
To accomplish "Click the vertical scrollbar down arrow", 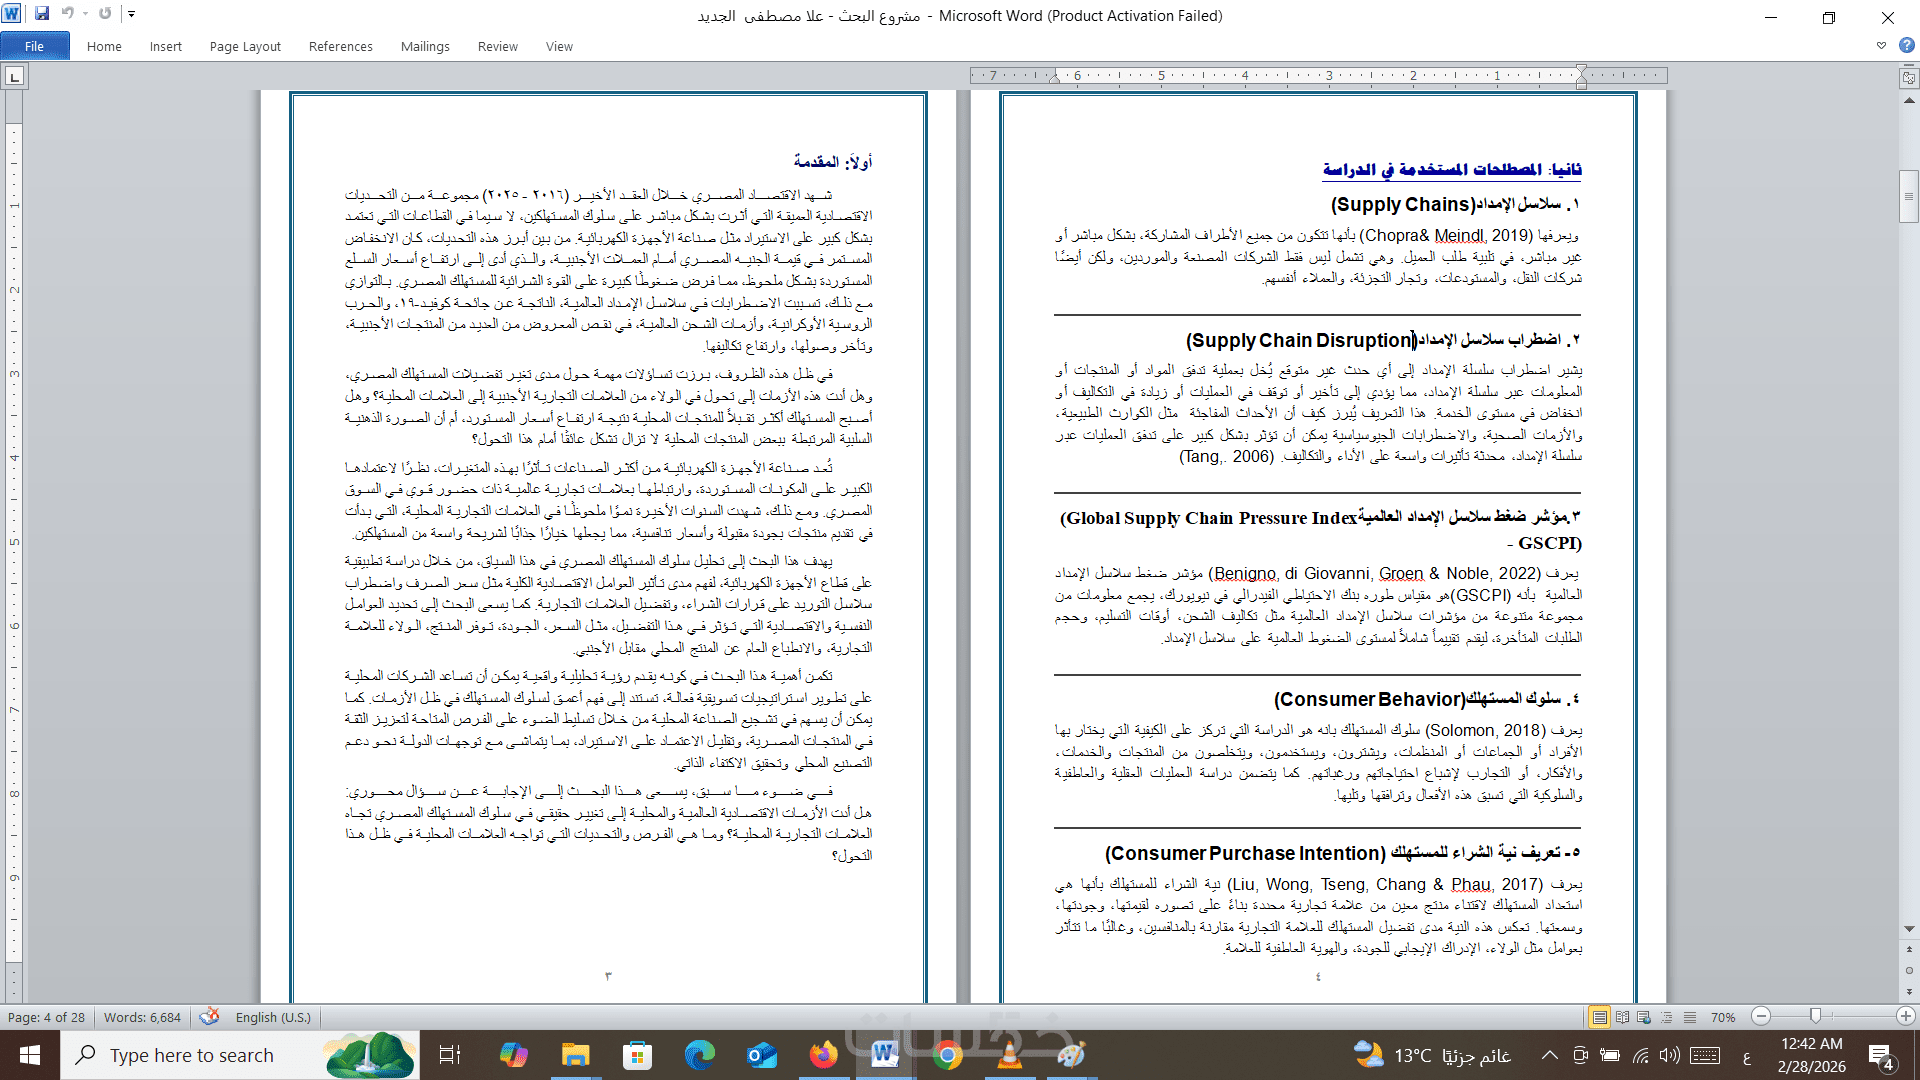I will coord(1908,929).
